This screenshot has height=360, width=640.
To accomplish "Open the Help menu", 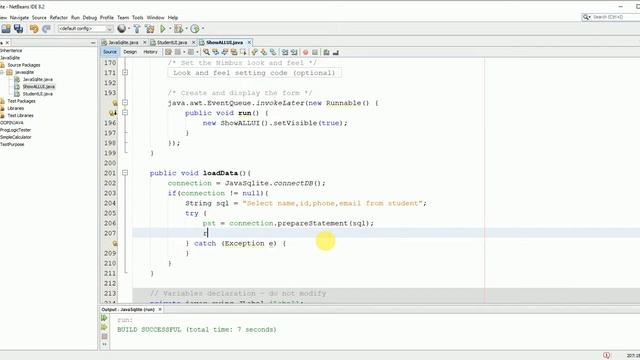I will pos(173,18).
